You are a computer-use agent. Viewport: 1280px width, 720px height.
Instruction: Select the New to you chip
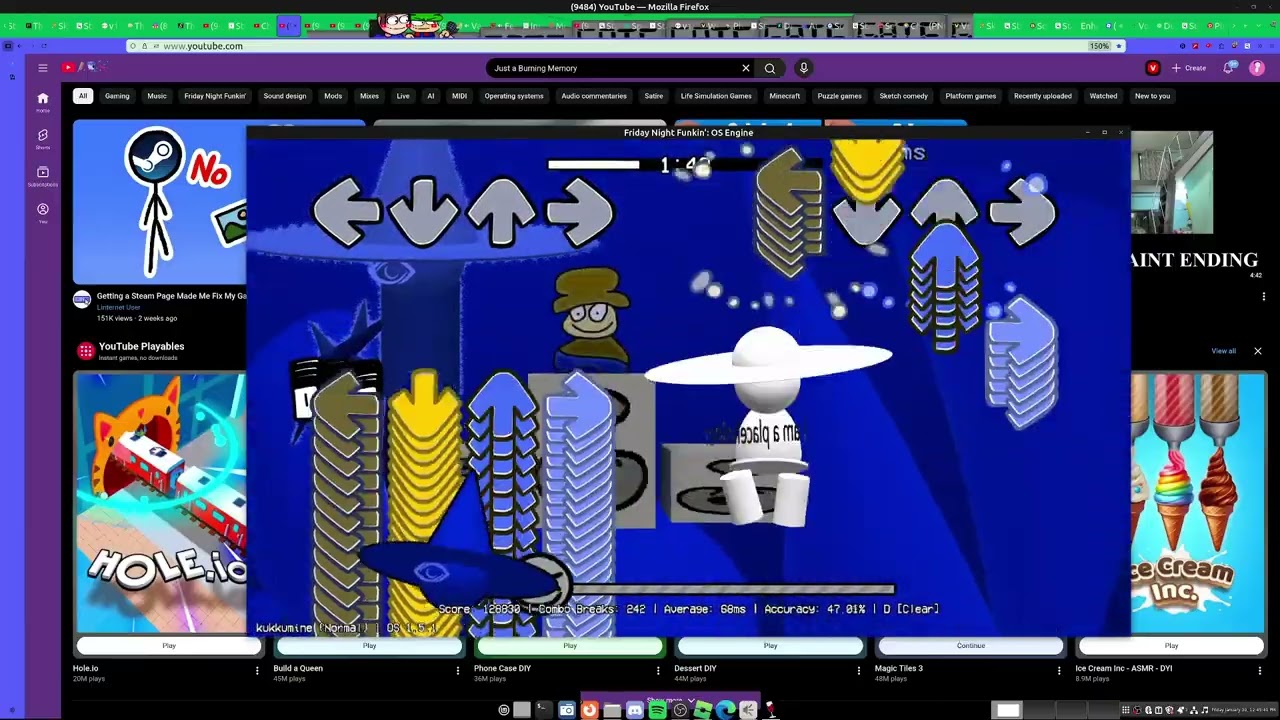point(1152,96)
